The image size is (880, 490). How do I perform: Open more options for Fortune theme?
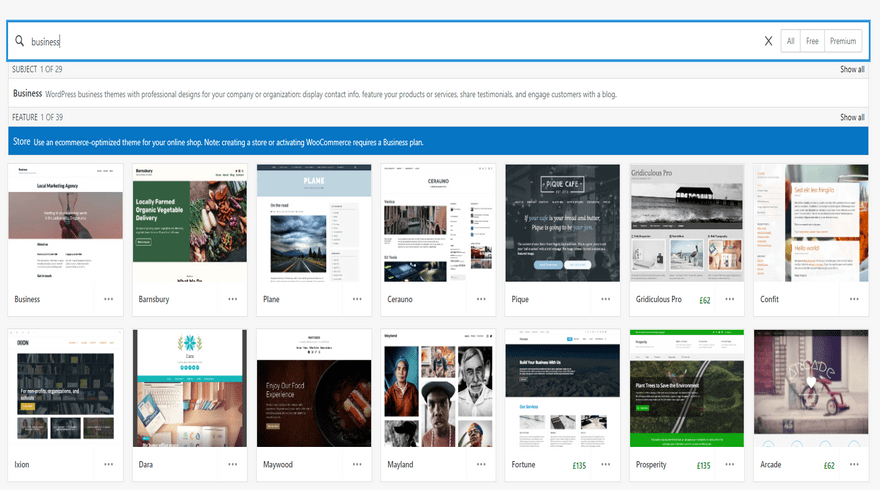pyautogui.click(x=606, y=464)
